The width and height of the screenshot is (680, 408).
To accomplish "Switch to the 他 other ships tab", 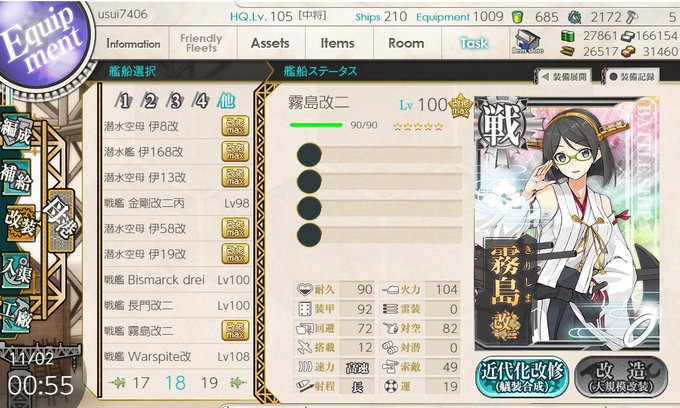I will 226,101.
